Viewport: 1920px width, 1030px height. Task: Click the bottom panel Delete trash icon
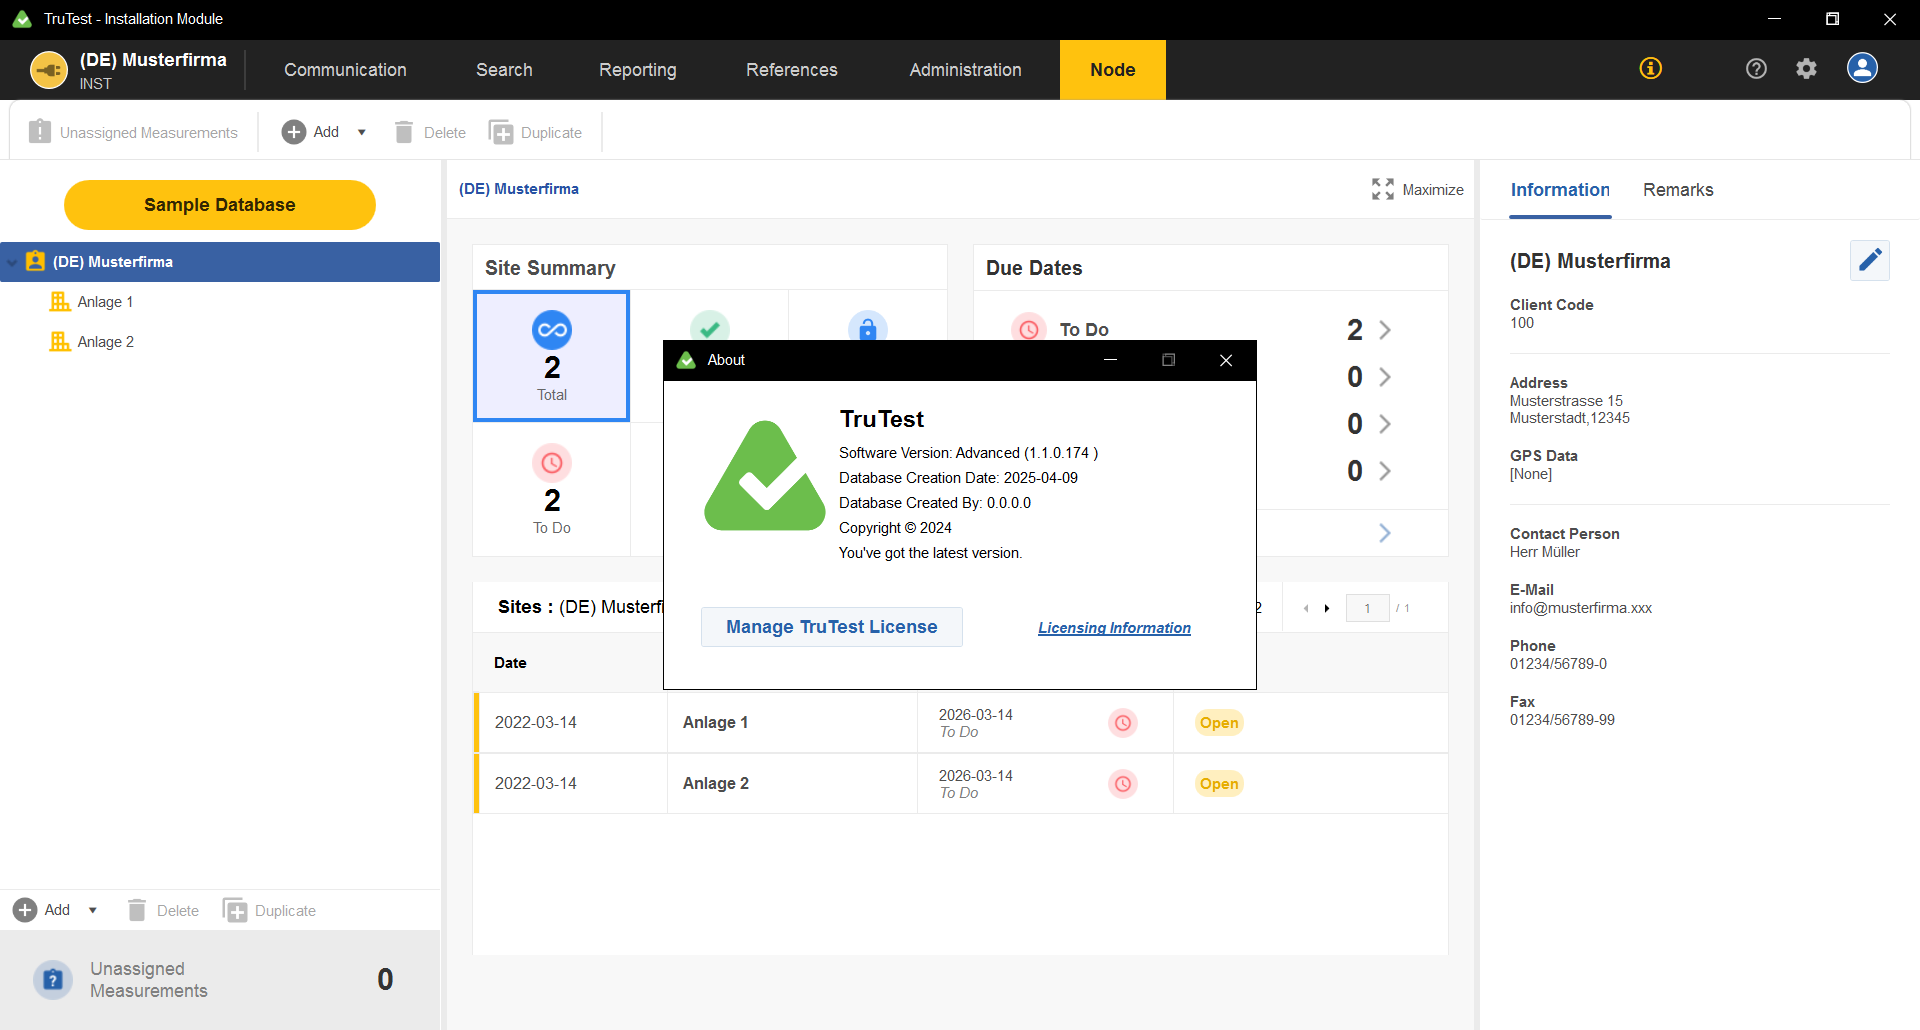point(137,910)
